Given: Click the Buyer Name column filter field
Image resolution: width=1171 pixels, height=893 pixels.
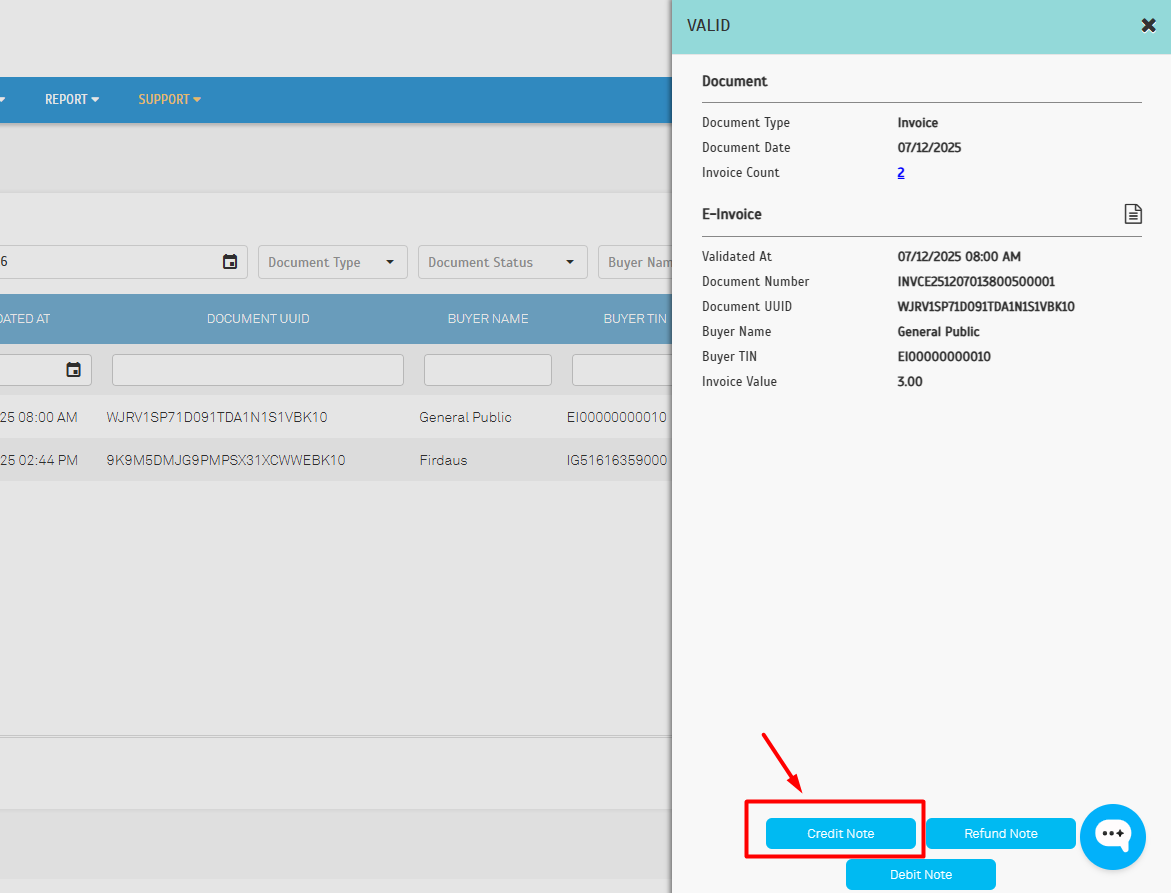Looking at the screenshot, I should click(x=487, y=370).
